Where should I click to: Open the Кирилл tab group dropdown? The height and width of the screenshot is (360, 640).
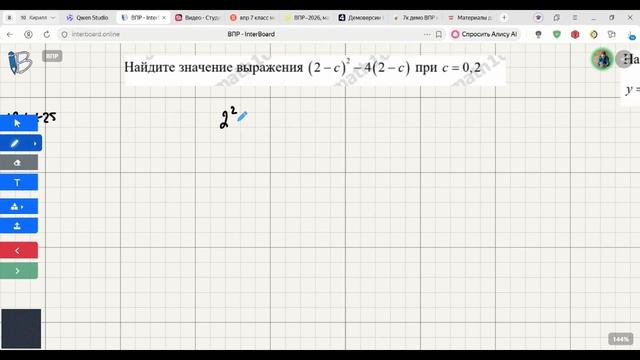(x=37, y=18)
